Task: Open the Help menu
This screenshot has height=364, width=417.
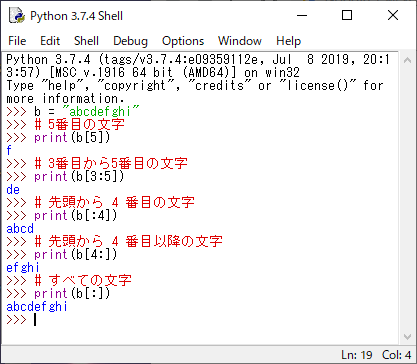Action: coord(288,41)
